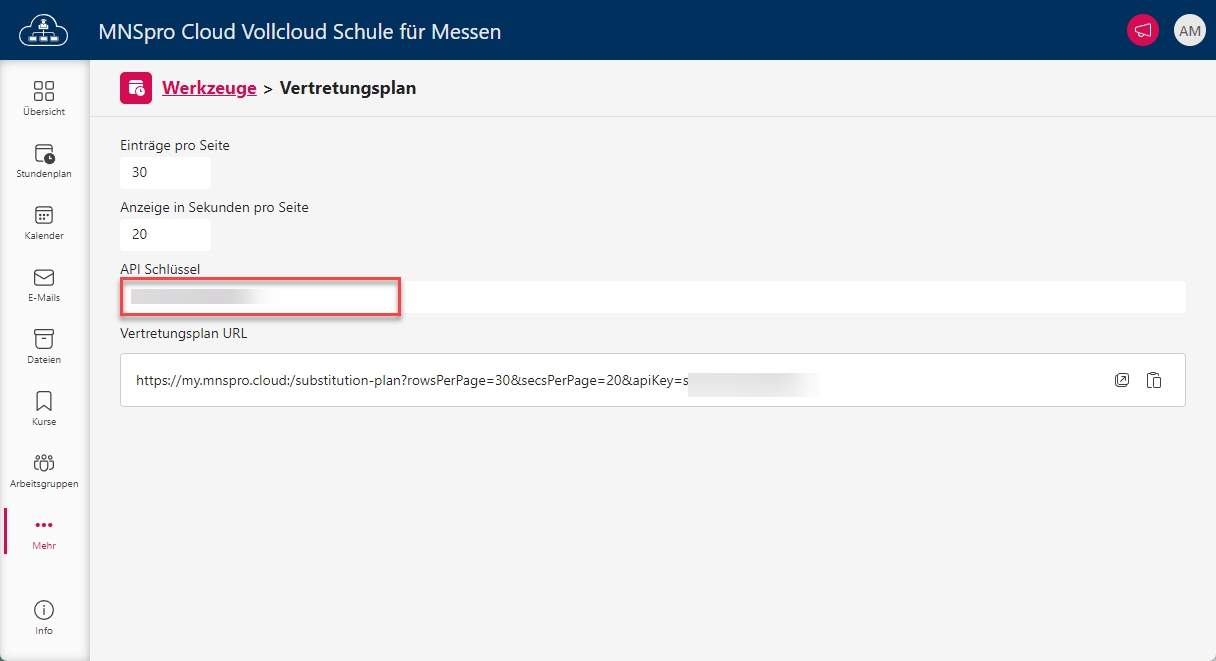Click the MNSpro Cloud logo icon
The width and height of the screenshot is (1216, 661).
coord(44,30)
